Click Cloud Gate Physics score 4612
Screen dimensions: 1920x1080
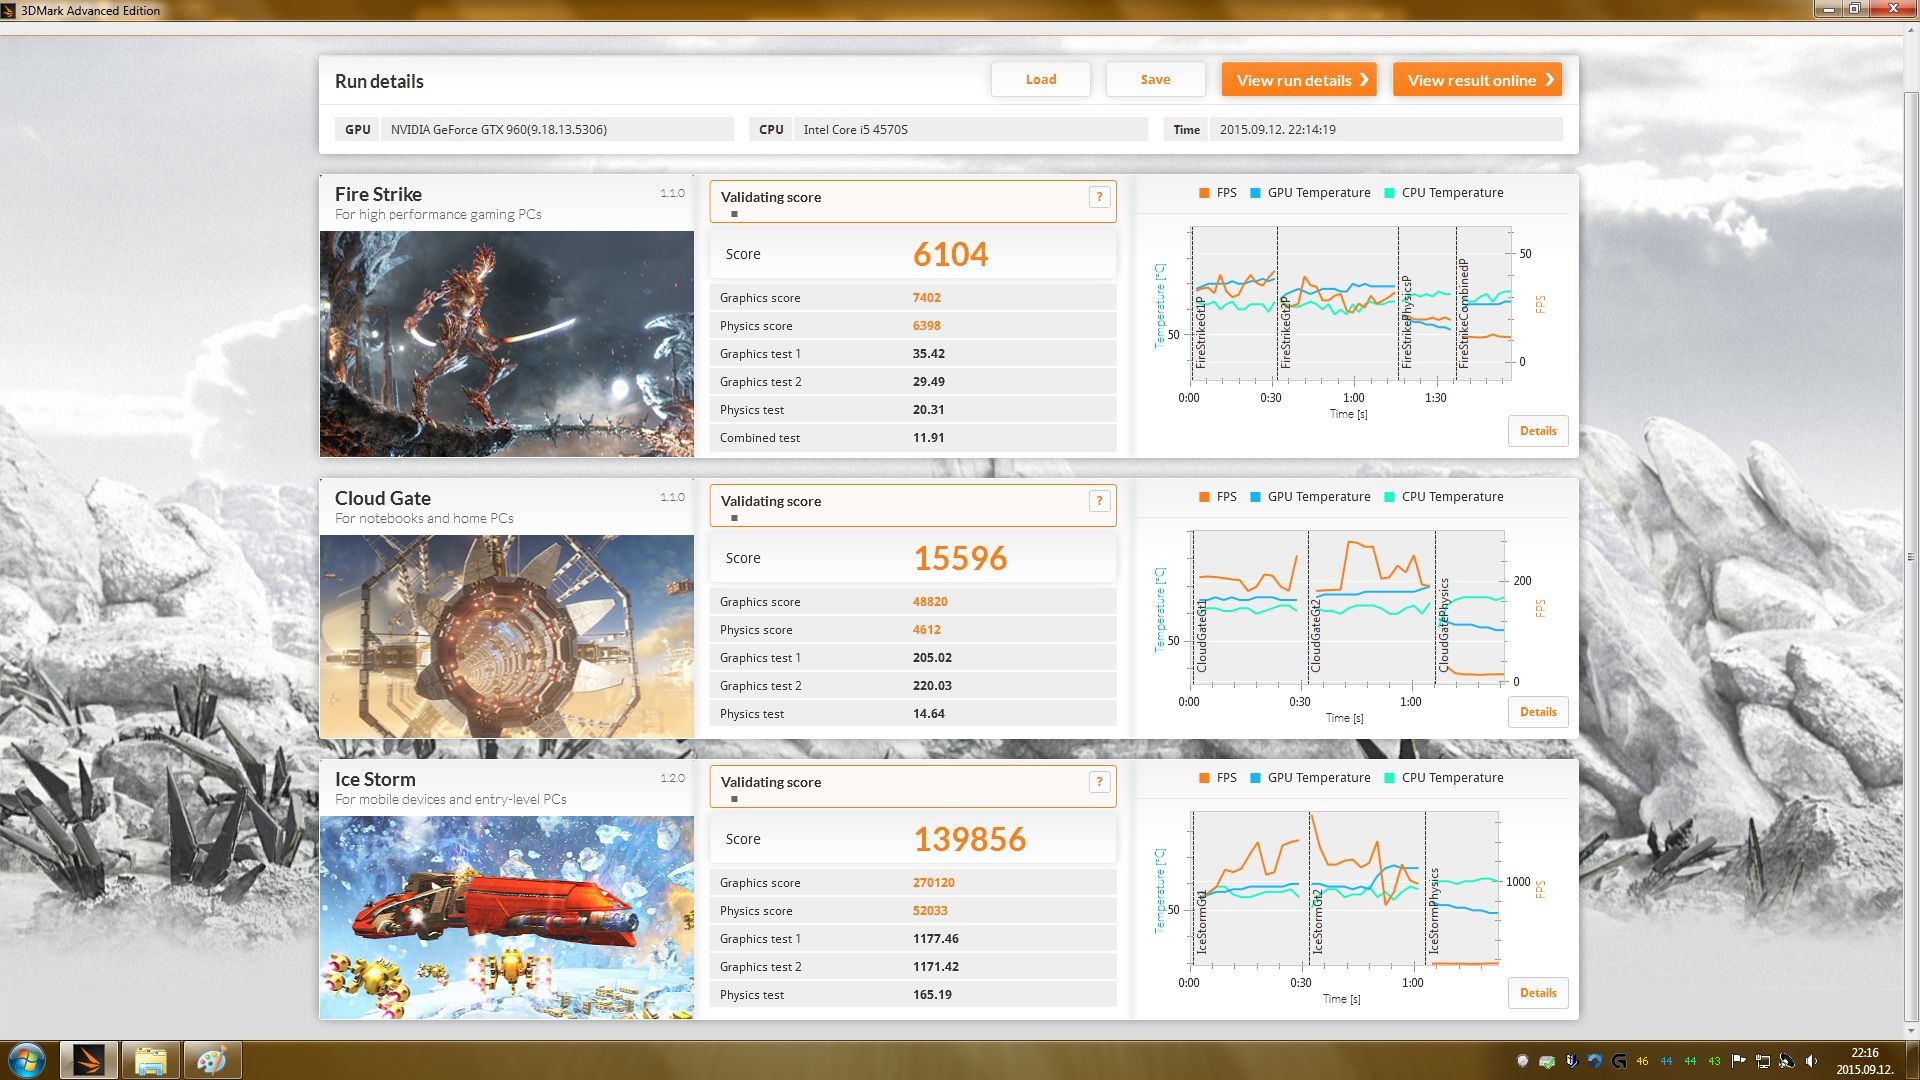pyautogui.click(x=926, y=630)
